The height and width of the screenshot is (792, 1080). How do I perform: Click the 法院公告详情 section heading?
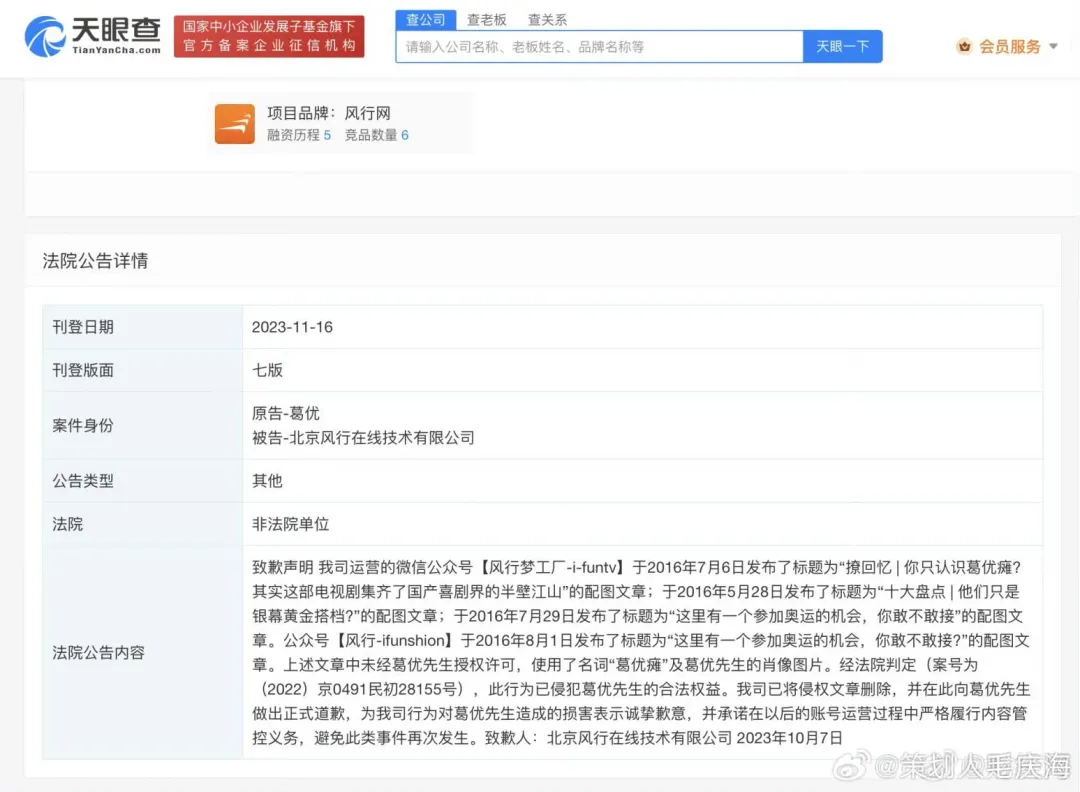point(95,261)
